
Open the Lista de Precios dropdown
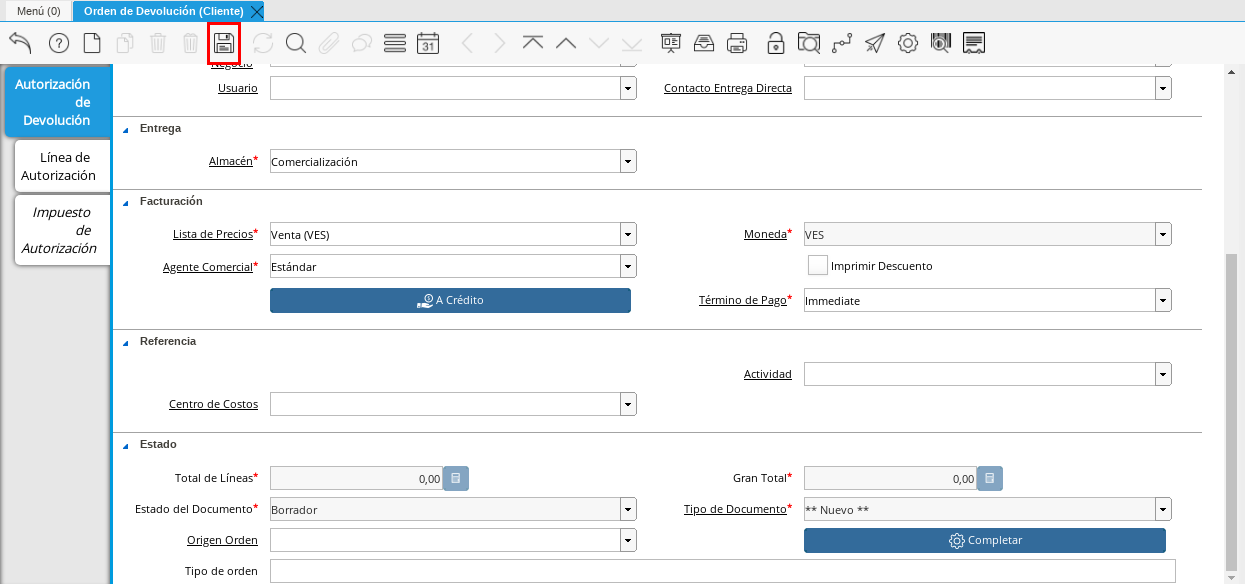click(628, 235)
